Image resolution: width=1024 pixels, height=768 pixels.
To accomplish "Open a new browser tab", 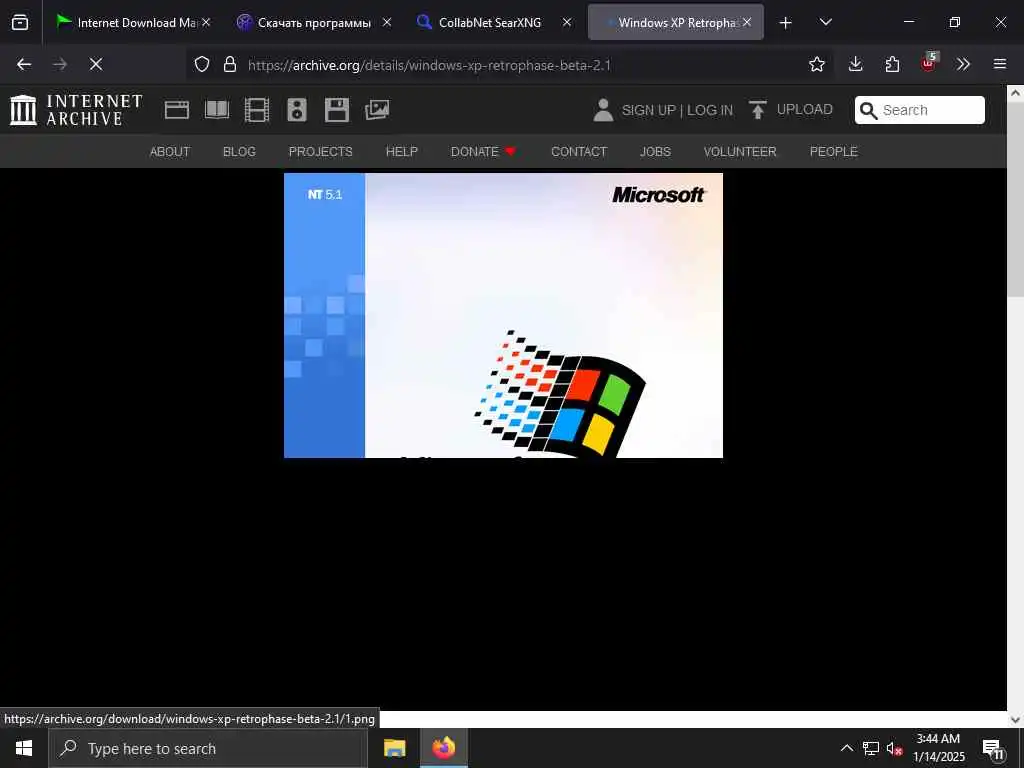I will [x=786, y=23].
